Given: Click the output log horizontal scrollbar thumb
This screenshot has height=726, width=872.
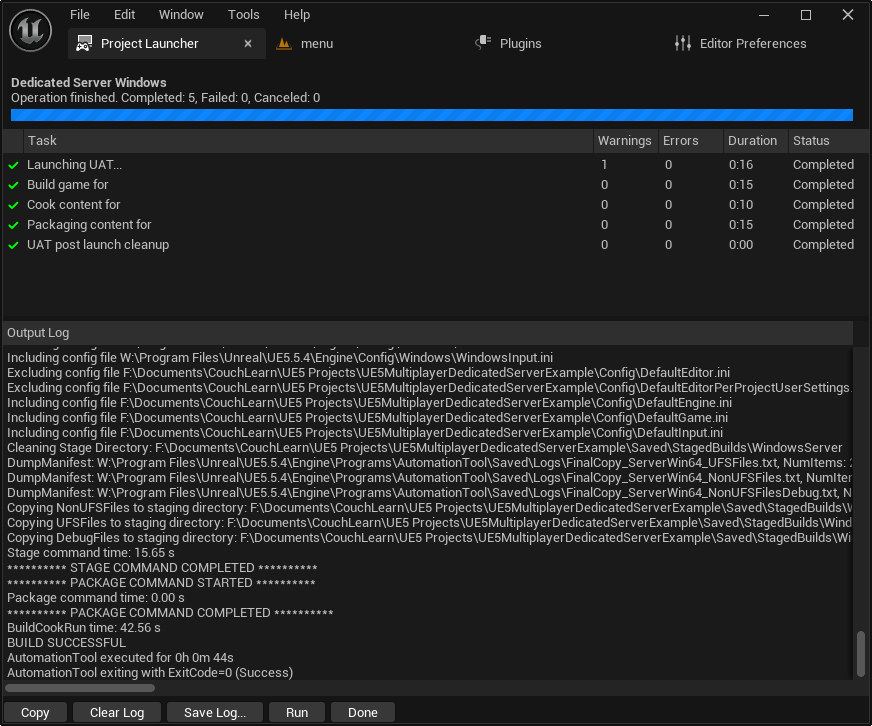Looking at the screenshot, I should [x=80, y=688].
